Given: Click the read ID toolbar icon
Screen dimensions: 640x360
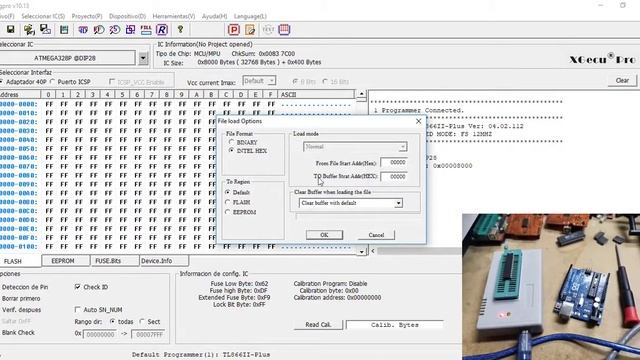Looking at the screenshot, I should 83,30.
